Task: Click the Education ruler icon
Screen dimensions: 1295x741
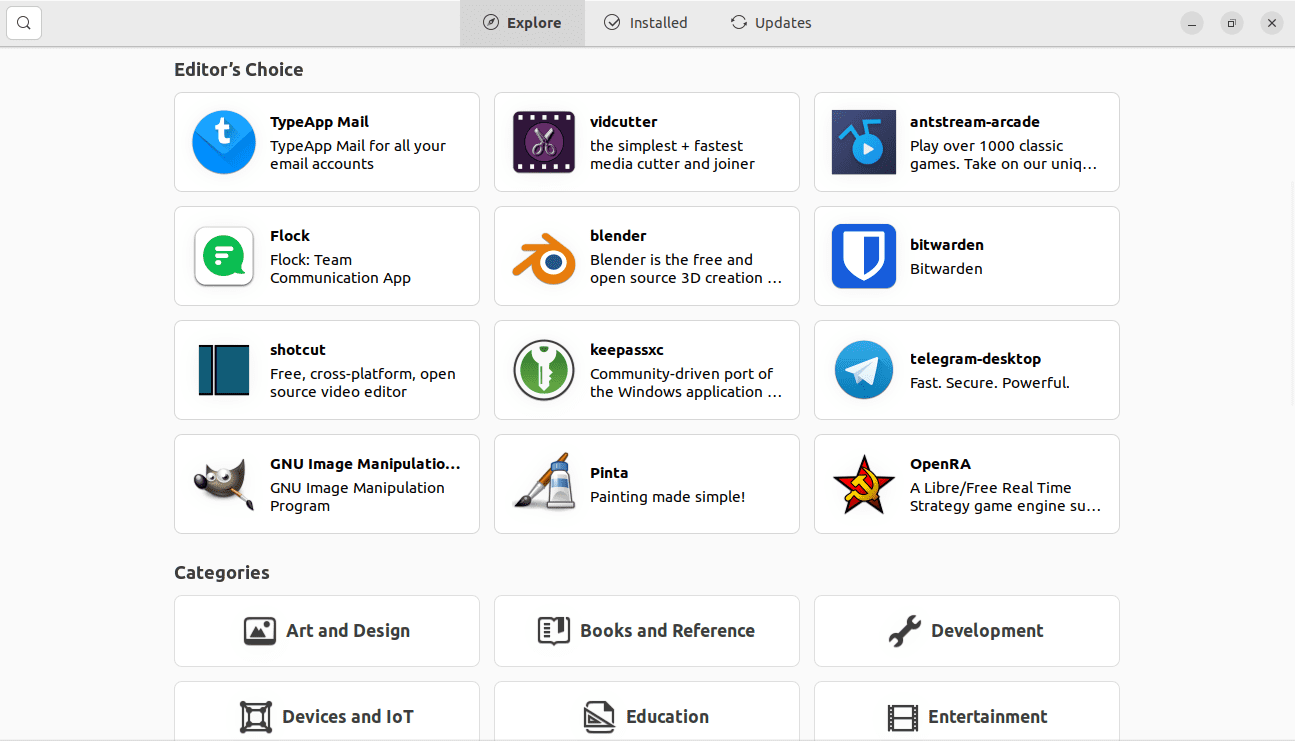Action: click(600, 717)
